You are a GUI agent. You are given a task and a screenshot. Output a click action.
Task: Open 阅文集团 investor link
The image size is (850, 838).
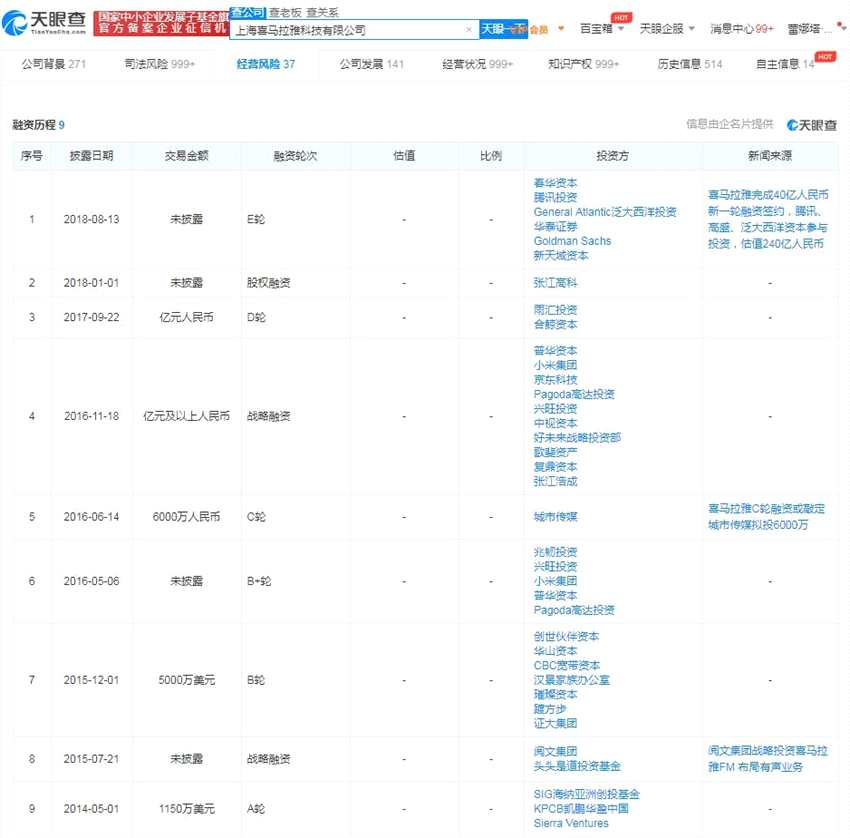[x=555, y=752]
